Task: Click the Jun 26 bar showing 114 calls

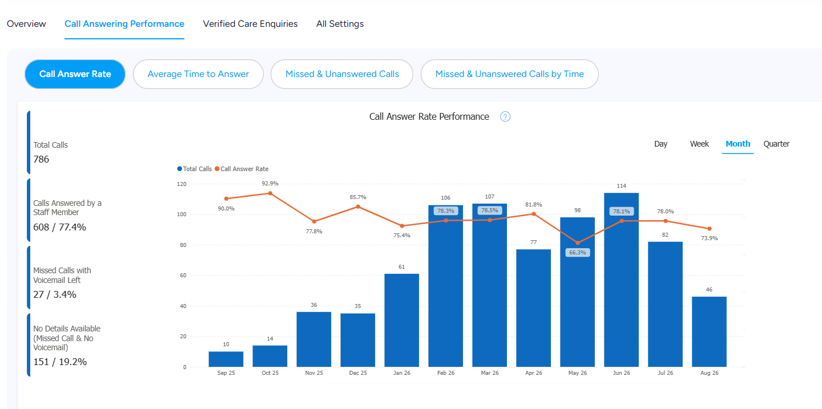Action: (x=621, y=279)
